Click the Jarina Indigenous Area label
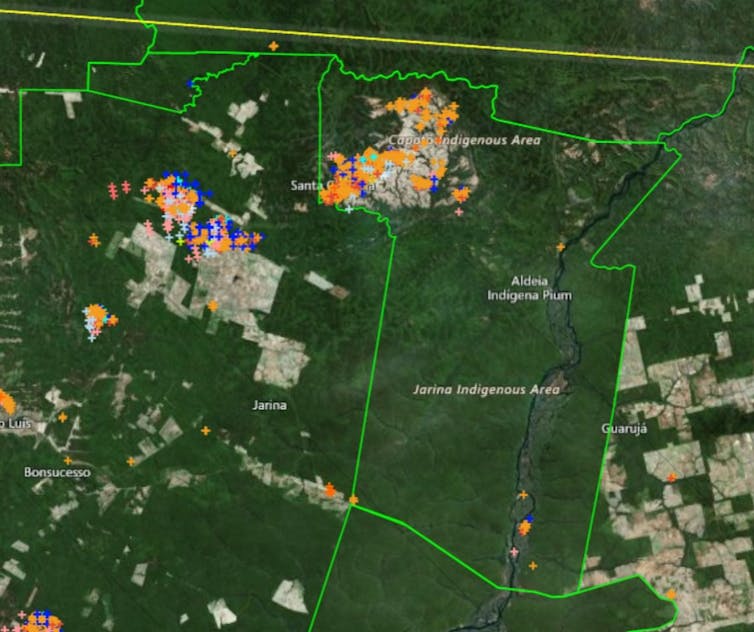 point(487,389)
